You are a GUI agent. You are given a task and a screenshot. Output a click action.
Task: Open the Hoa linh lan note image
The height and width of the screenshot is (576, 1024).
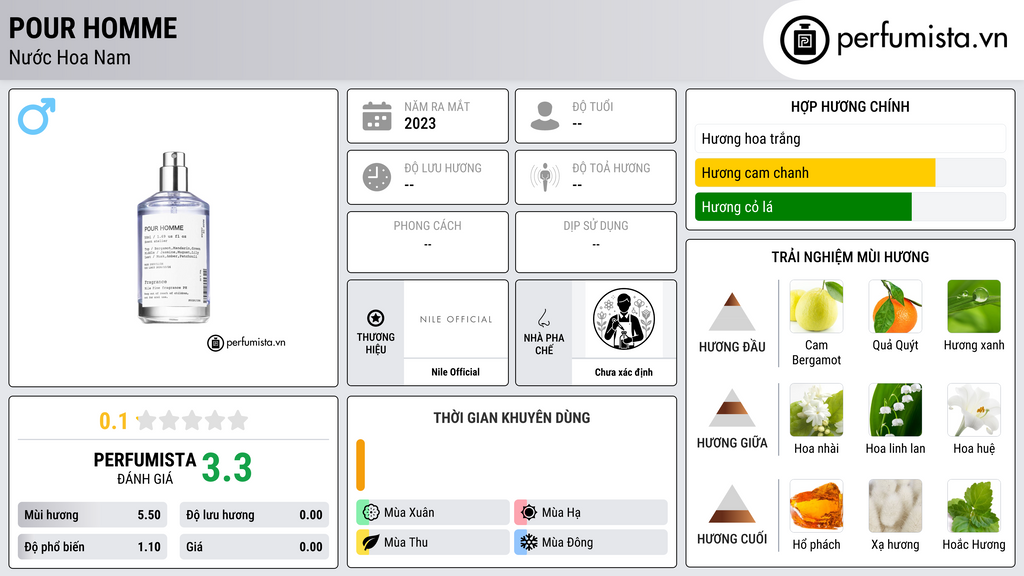895,409
